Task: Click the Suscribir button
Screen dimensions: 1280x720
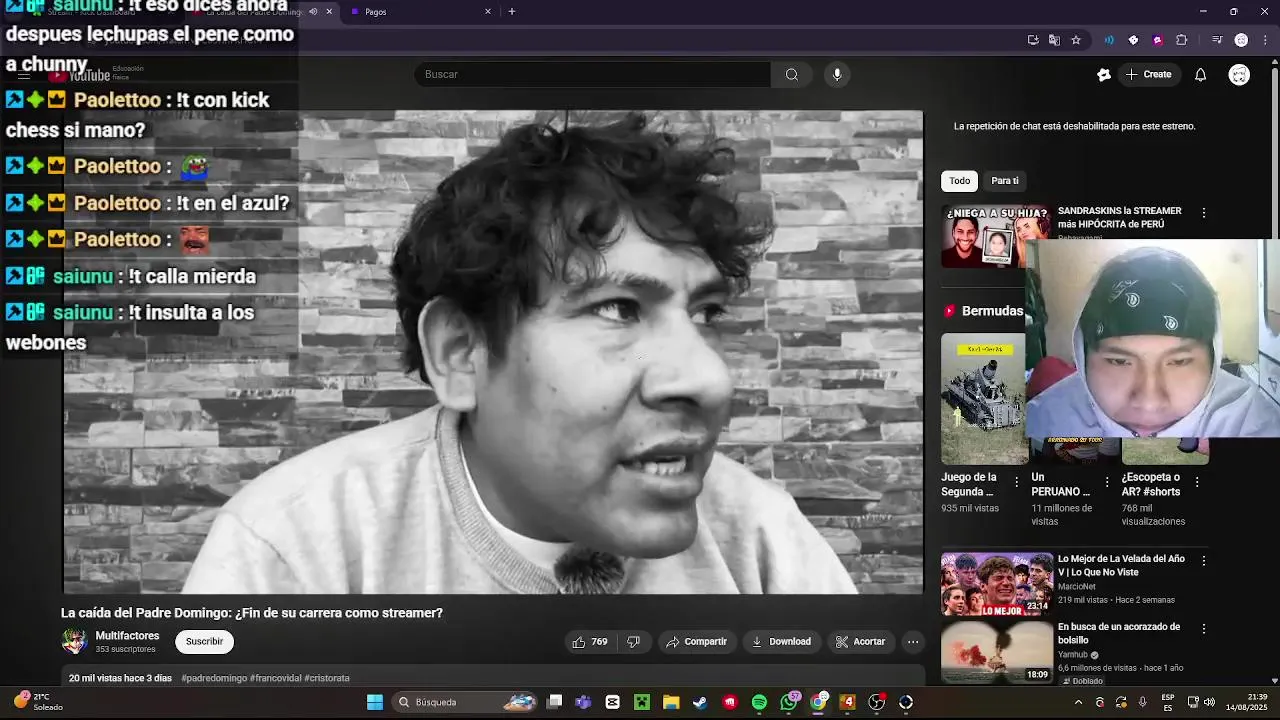Action: (x=204, y=642)
